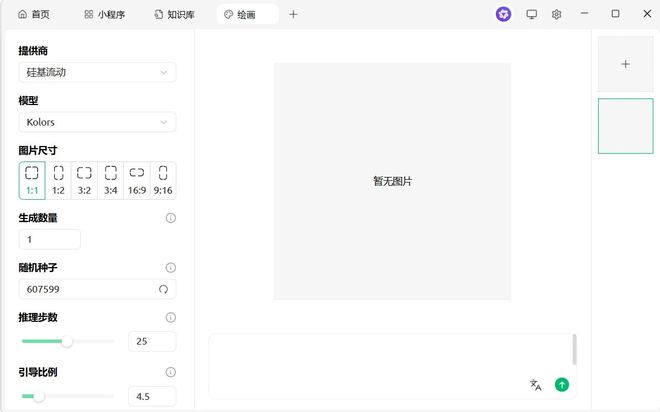The width and height of the screenshot is (660, 412).
Task: Go to the 首页 tab
Action: (34, 15)
